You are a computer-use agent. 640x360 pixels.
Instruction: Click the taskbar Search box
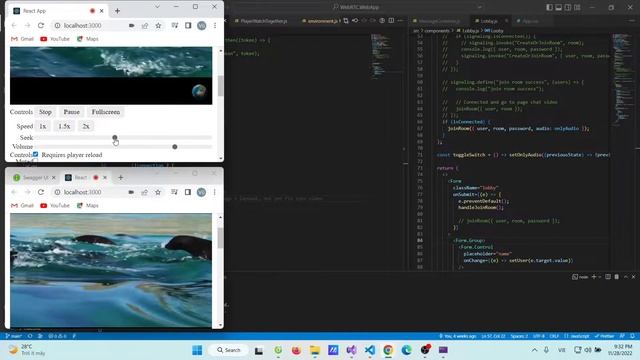point(229,350)
